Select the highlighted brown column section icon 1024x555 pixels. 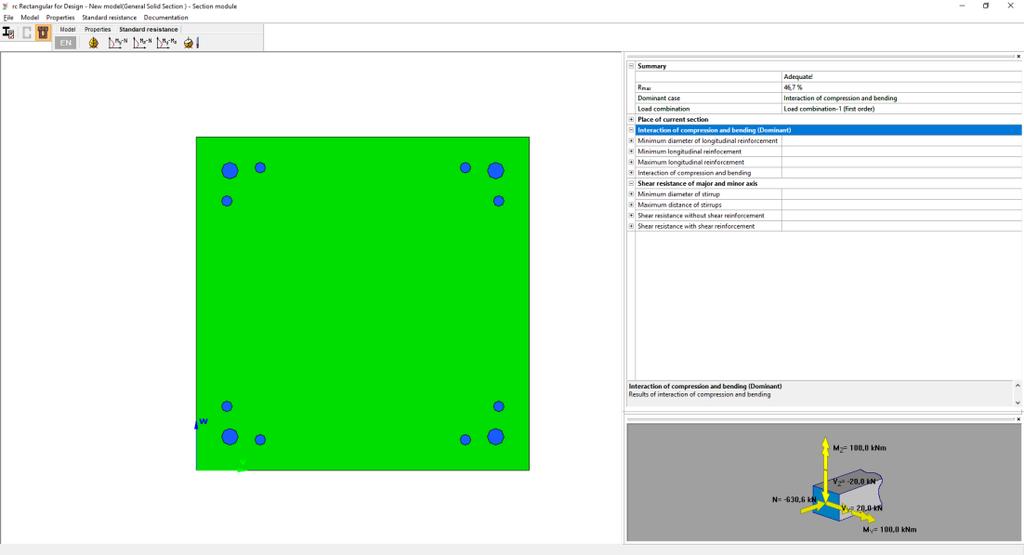coord(43,33)
